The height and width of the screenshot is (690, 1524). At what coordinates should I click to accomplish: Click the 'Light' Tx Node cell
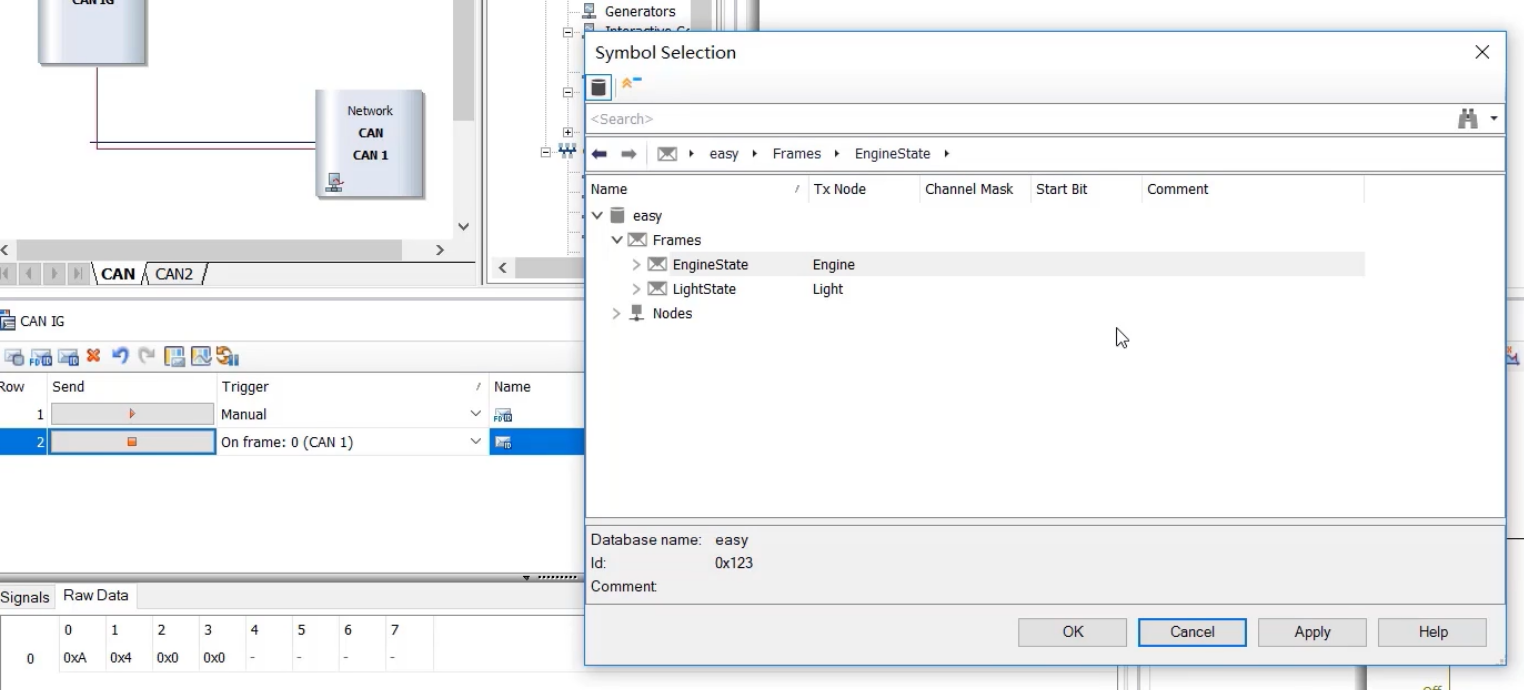828,289
